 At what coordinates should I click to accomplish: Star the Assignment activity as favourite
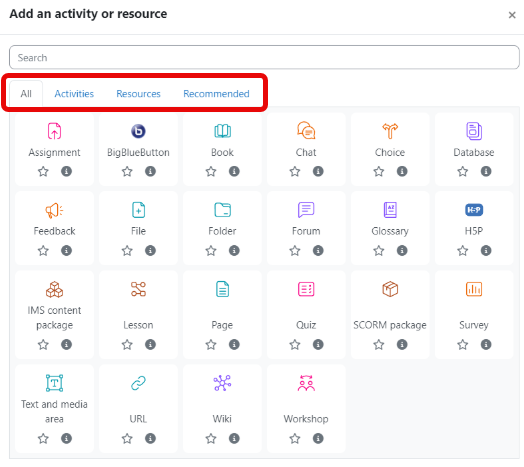coord(43,171)
